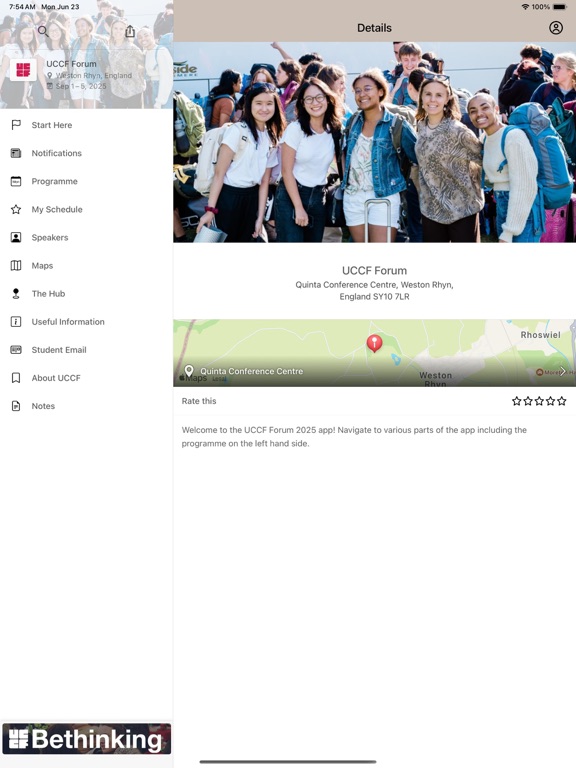Tap the Bethinking banner
This screenshot has width=576, height=768.
click(86, 739)
